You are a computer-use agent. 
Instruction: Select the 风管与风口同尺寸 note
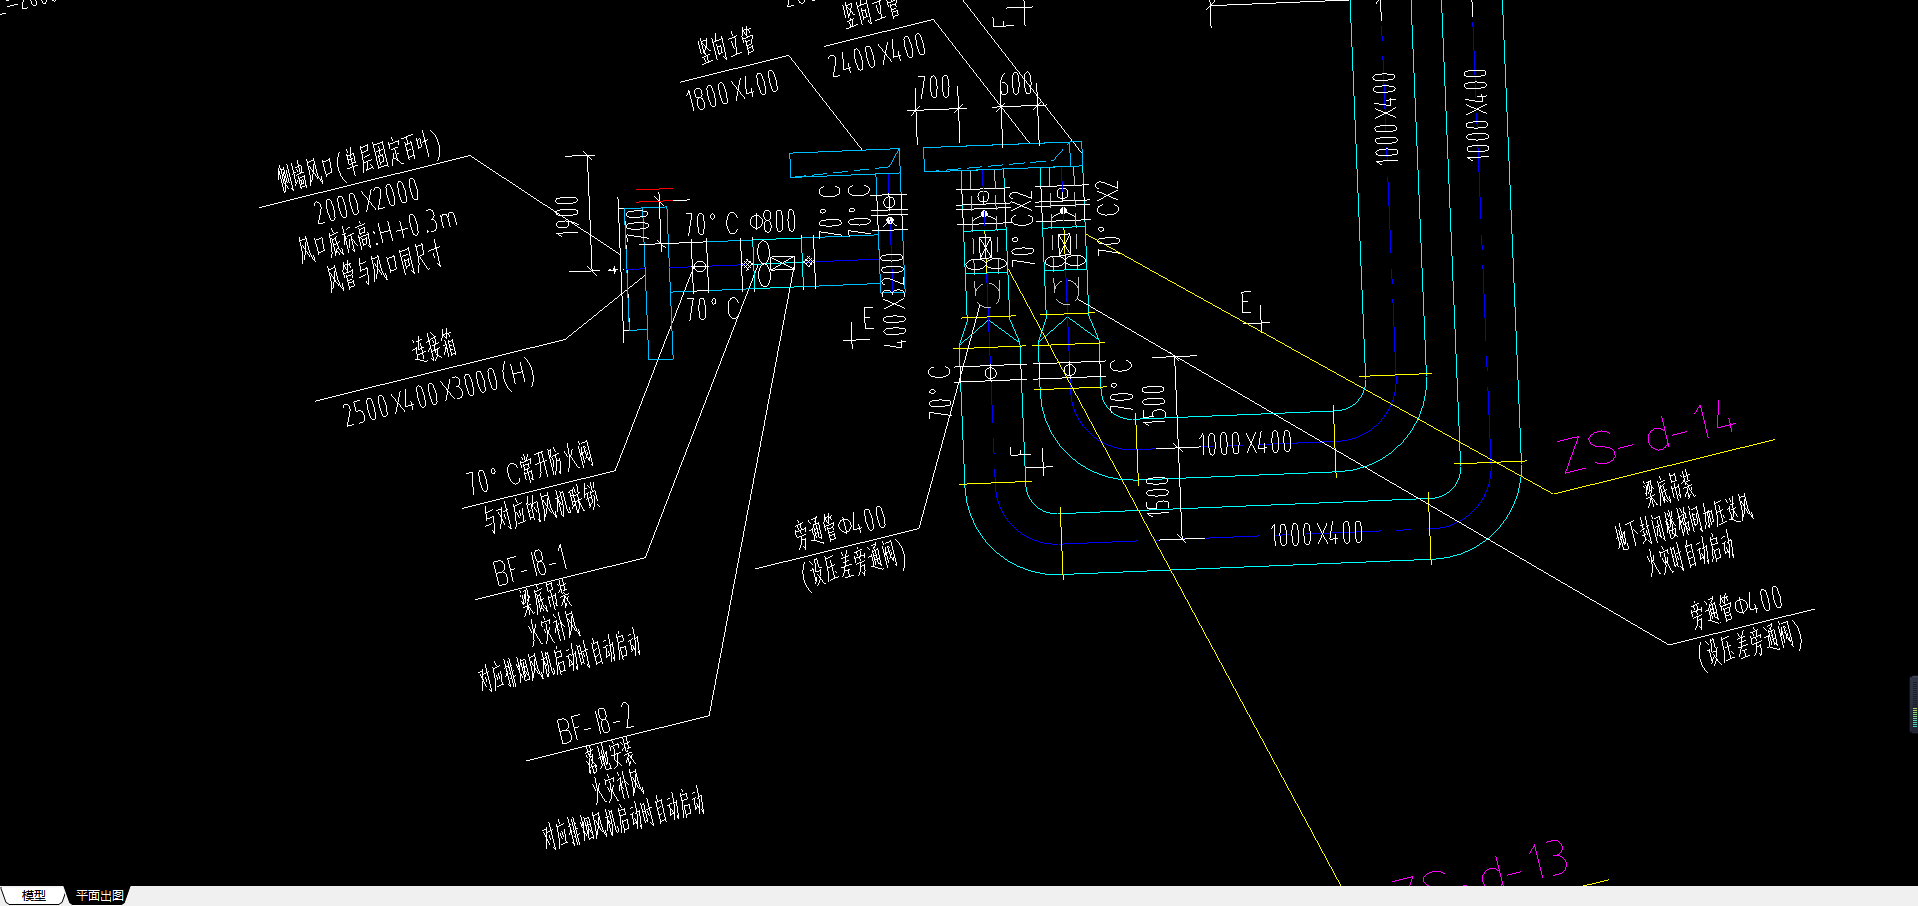[384, 266]
